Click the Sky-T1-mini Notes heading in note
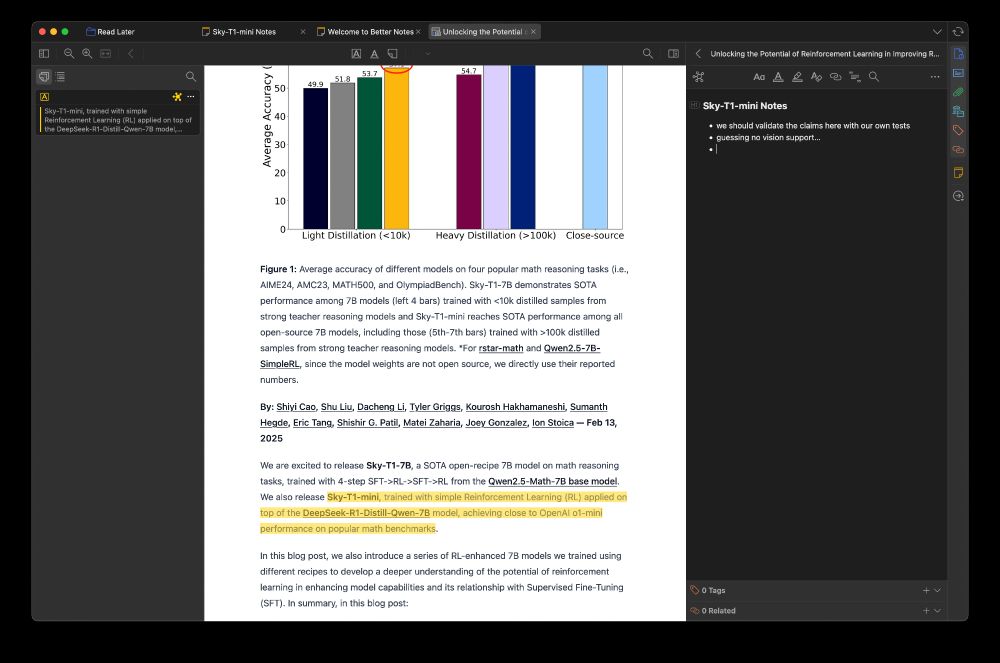The height and width of the screenshot is (663, 1000). coord(745,106)
